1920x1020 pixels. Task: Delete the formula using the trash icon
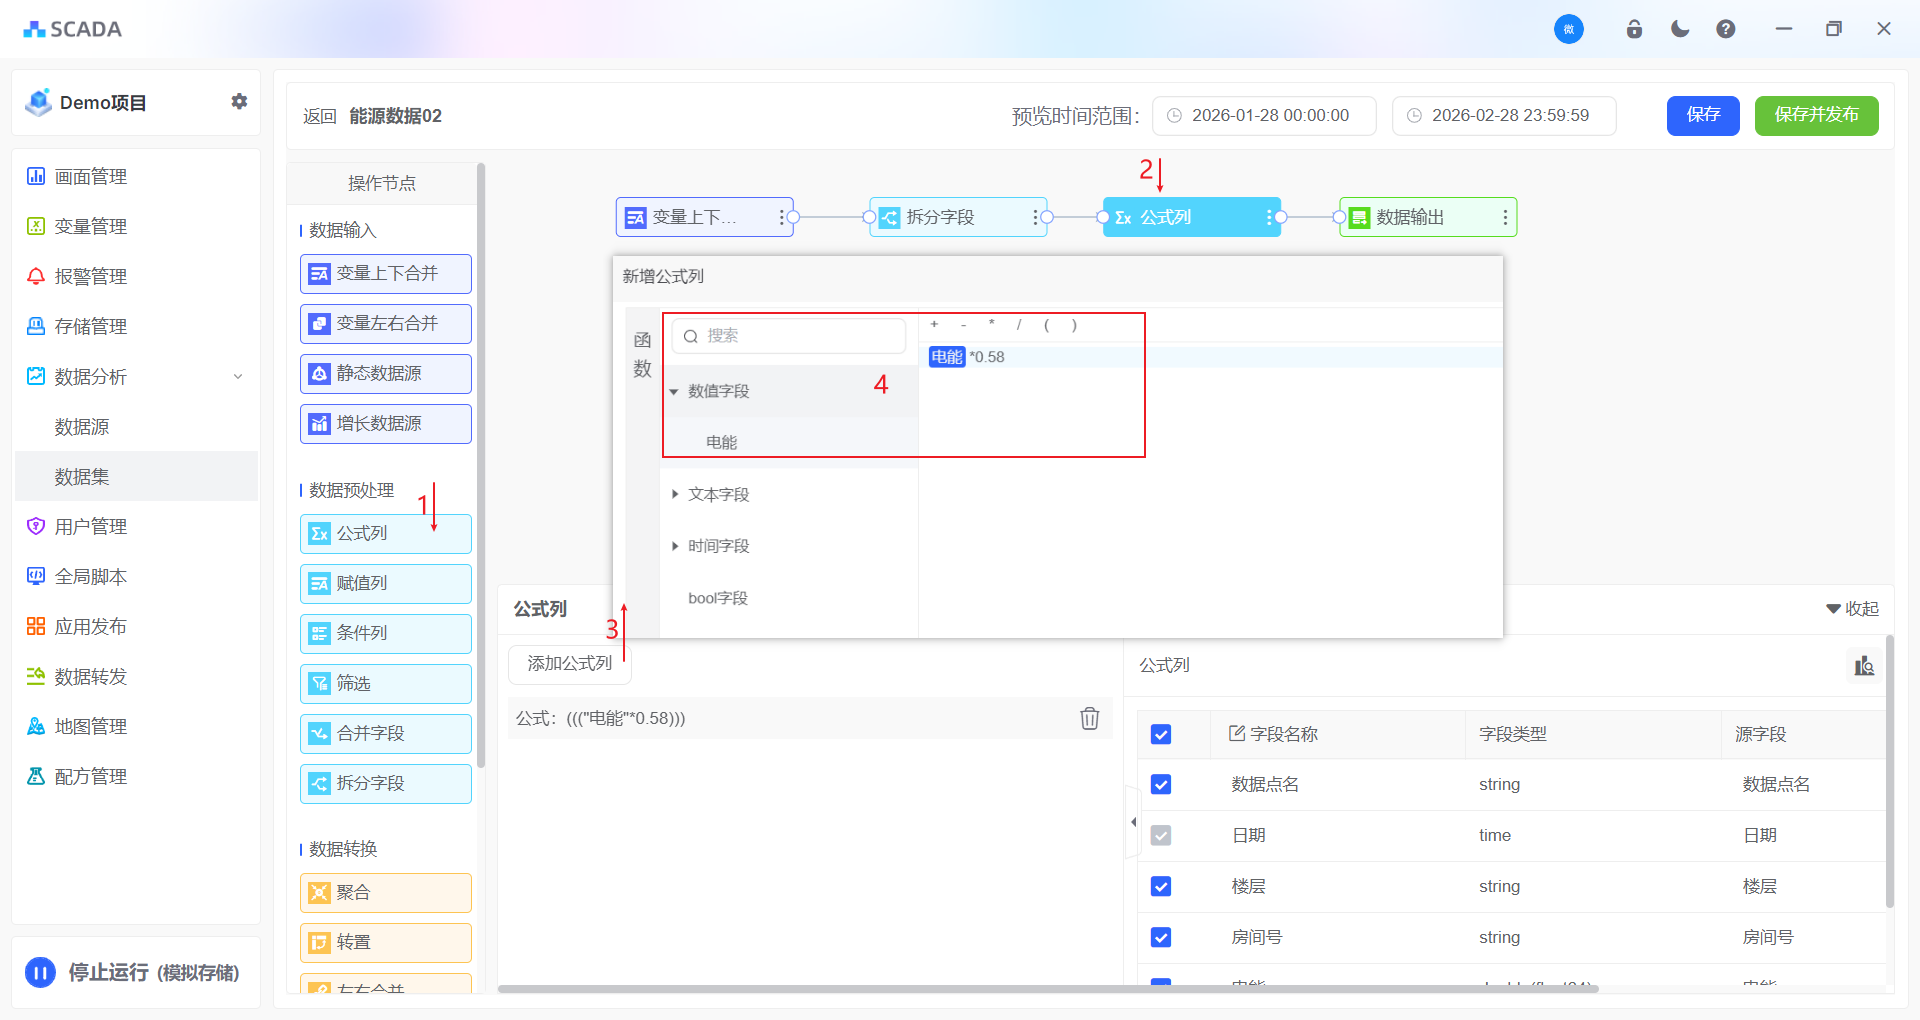point(1089,718)
